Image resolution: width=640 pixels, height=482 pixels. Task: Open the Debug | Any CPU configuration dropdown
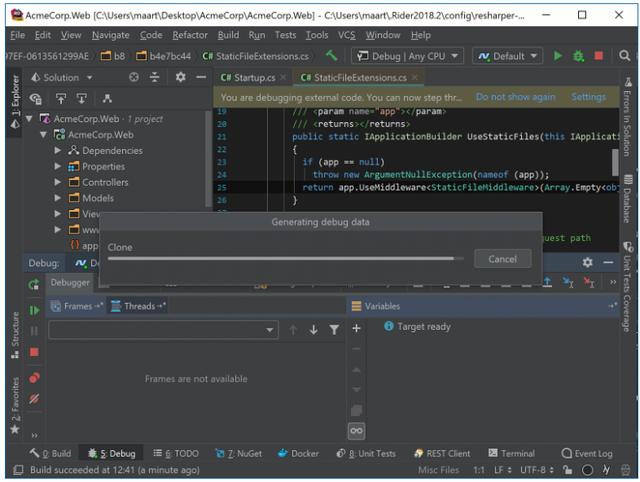(407, 56)
